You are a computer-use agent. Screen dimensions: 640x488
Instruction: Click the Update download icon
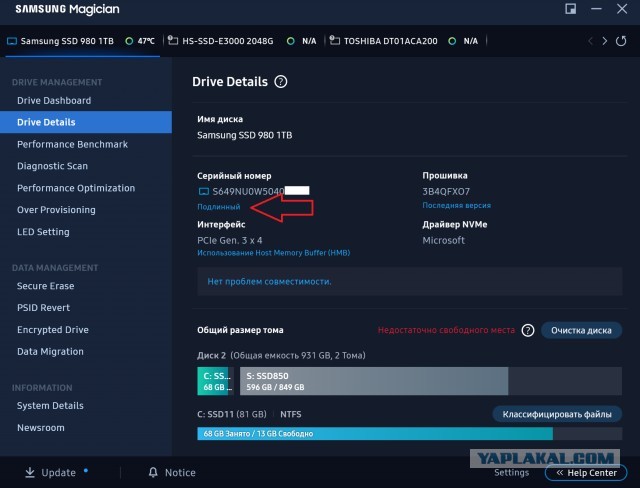click(30, 472)
